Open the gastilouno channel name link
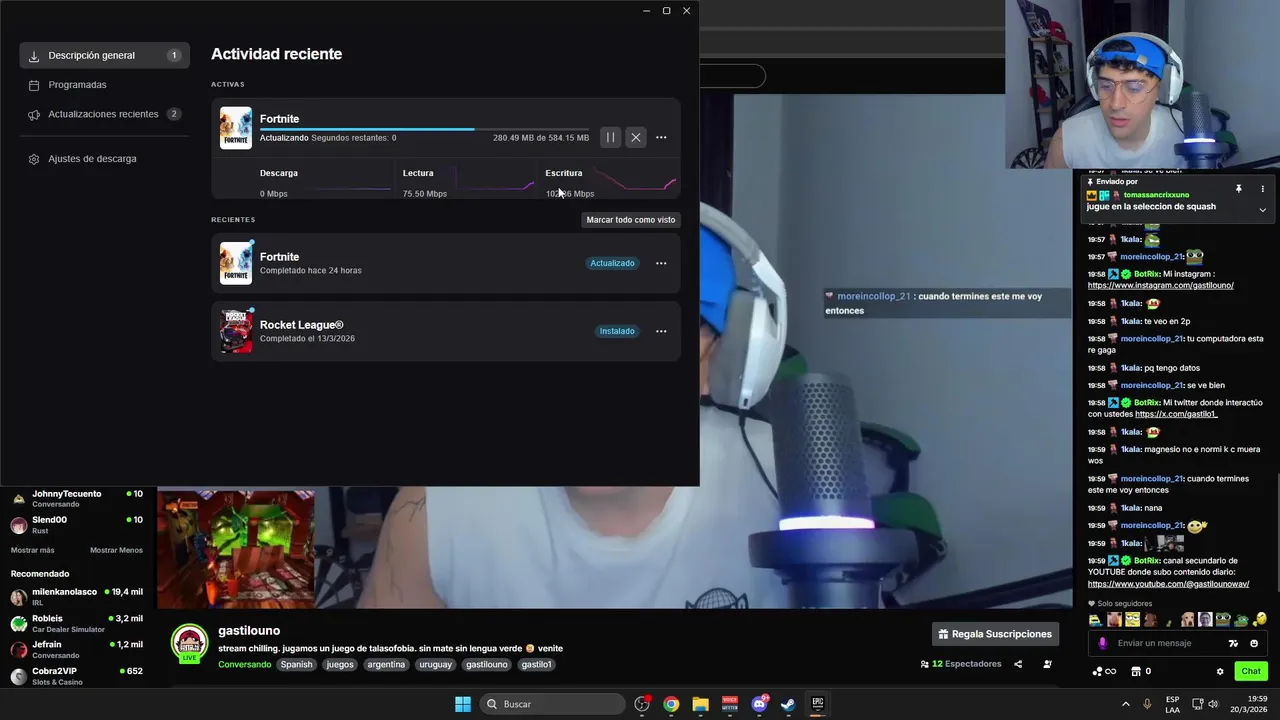1280x720 pixels. tap(249, 631)
